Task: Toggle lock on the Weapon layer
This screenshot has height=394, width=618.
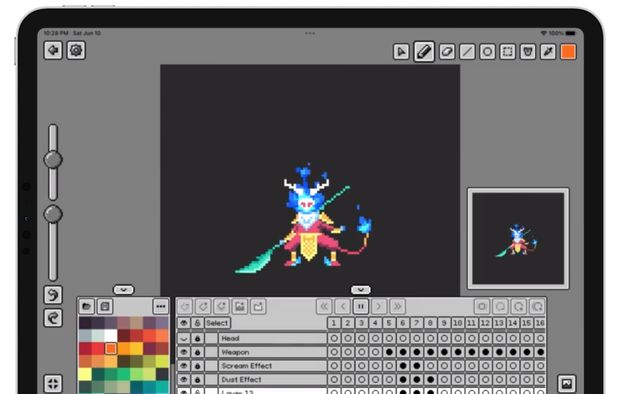Action: (197, 352)
